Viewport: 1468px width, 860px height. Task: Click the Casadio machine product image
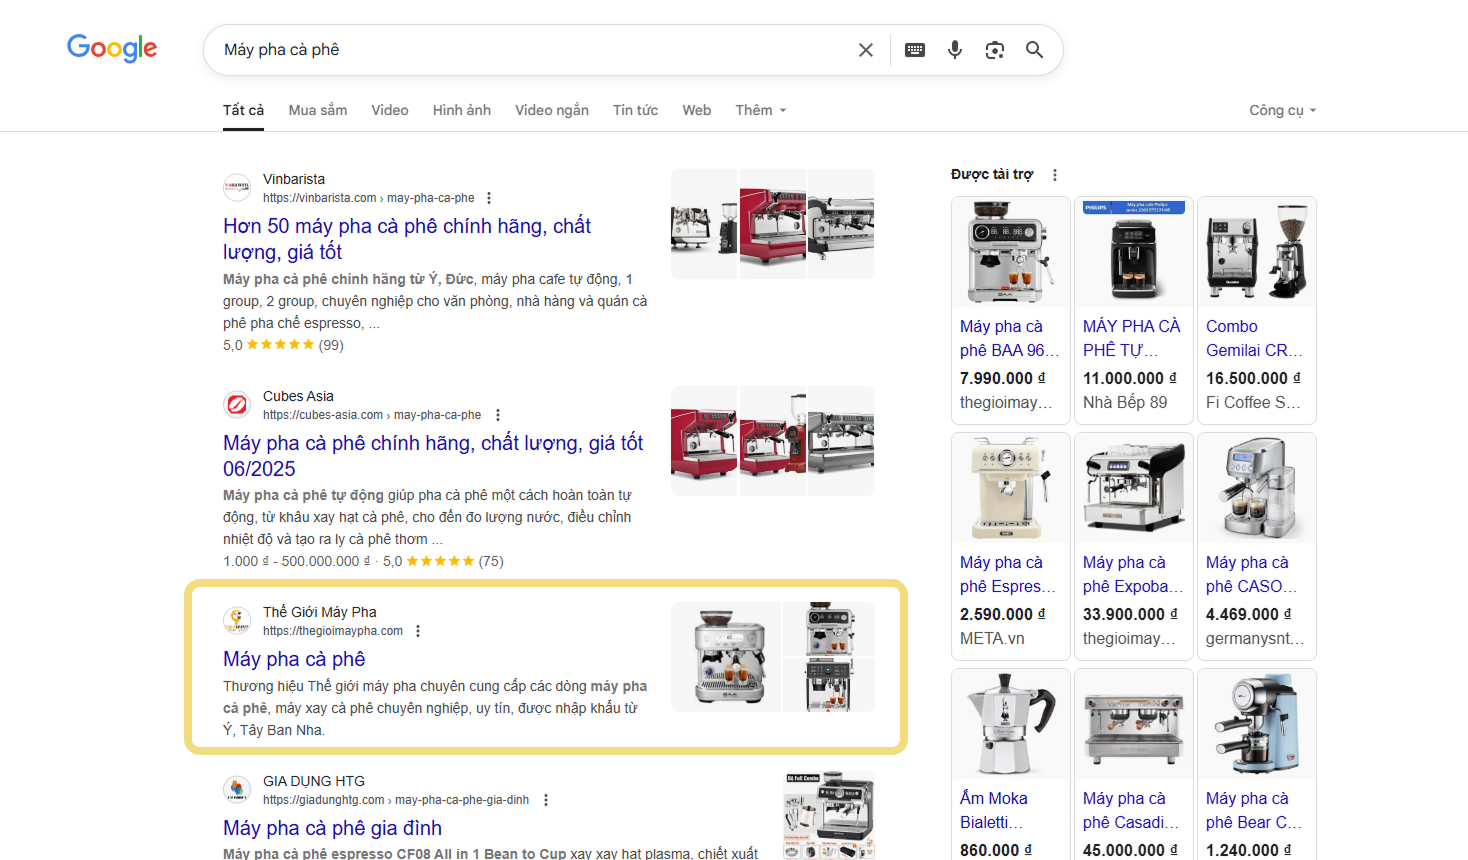click(1134, 724)
